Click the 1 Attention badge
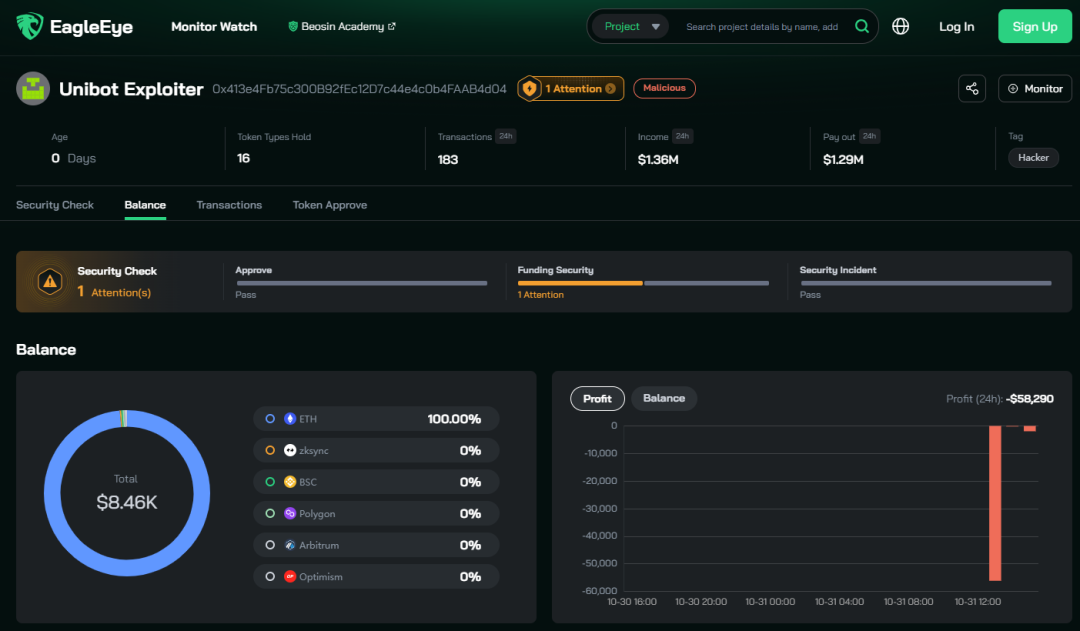The height and width of the screenshot is (631, 1080). click(x=571, y=88)
